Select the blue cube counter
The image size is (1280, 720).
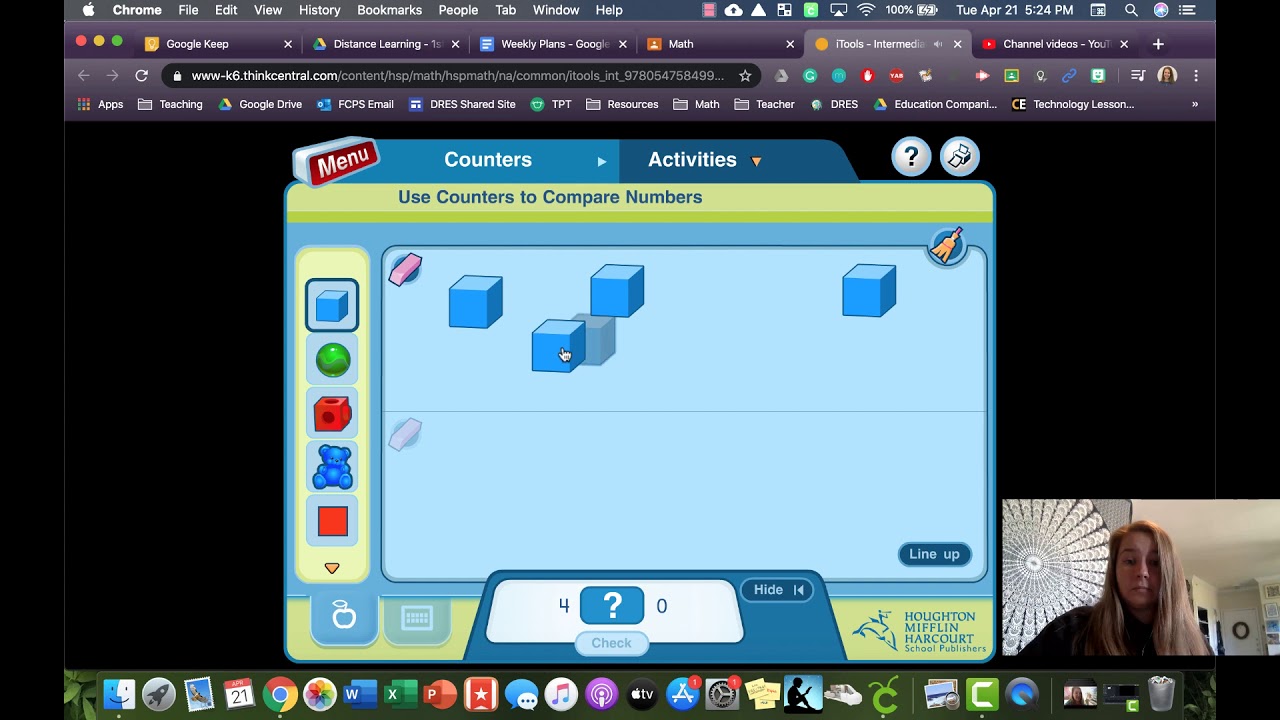332,305
